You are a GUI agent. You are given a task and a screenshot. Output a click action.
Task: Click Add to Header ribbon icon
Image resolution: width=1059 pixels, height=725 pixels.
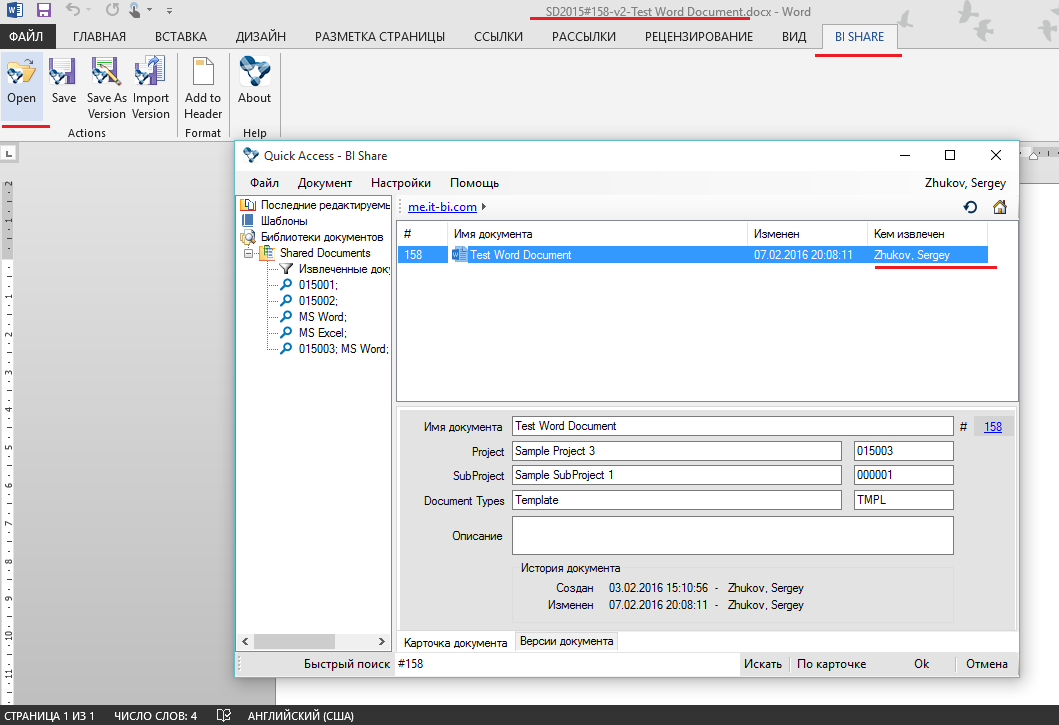(203, 72)
